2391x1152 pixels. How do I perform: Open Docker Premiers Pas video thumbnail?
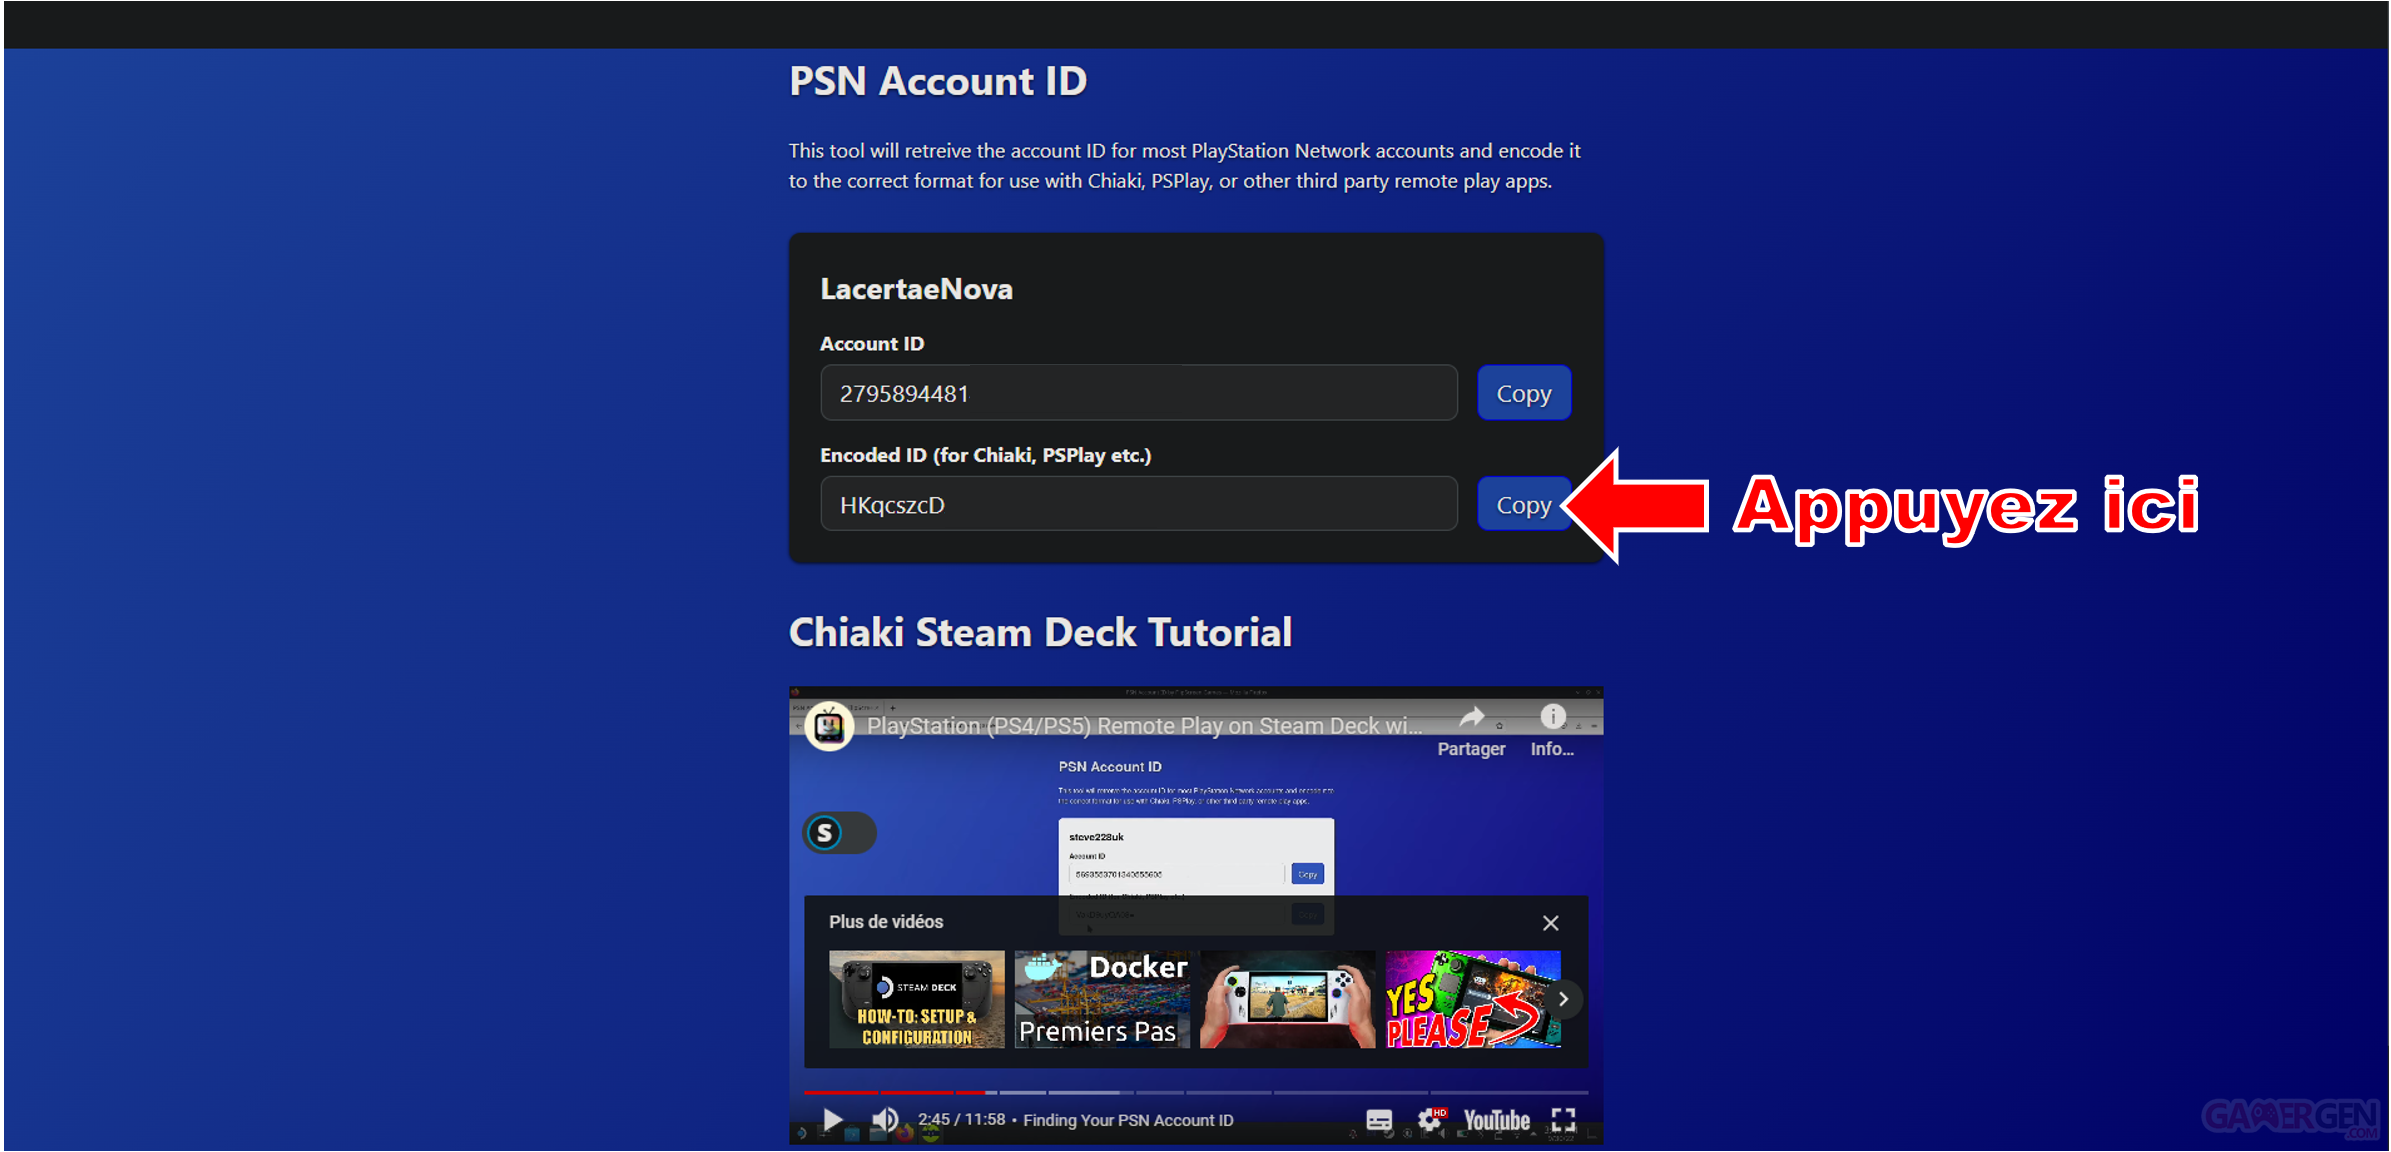[1102, 999]
